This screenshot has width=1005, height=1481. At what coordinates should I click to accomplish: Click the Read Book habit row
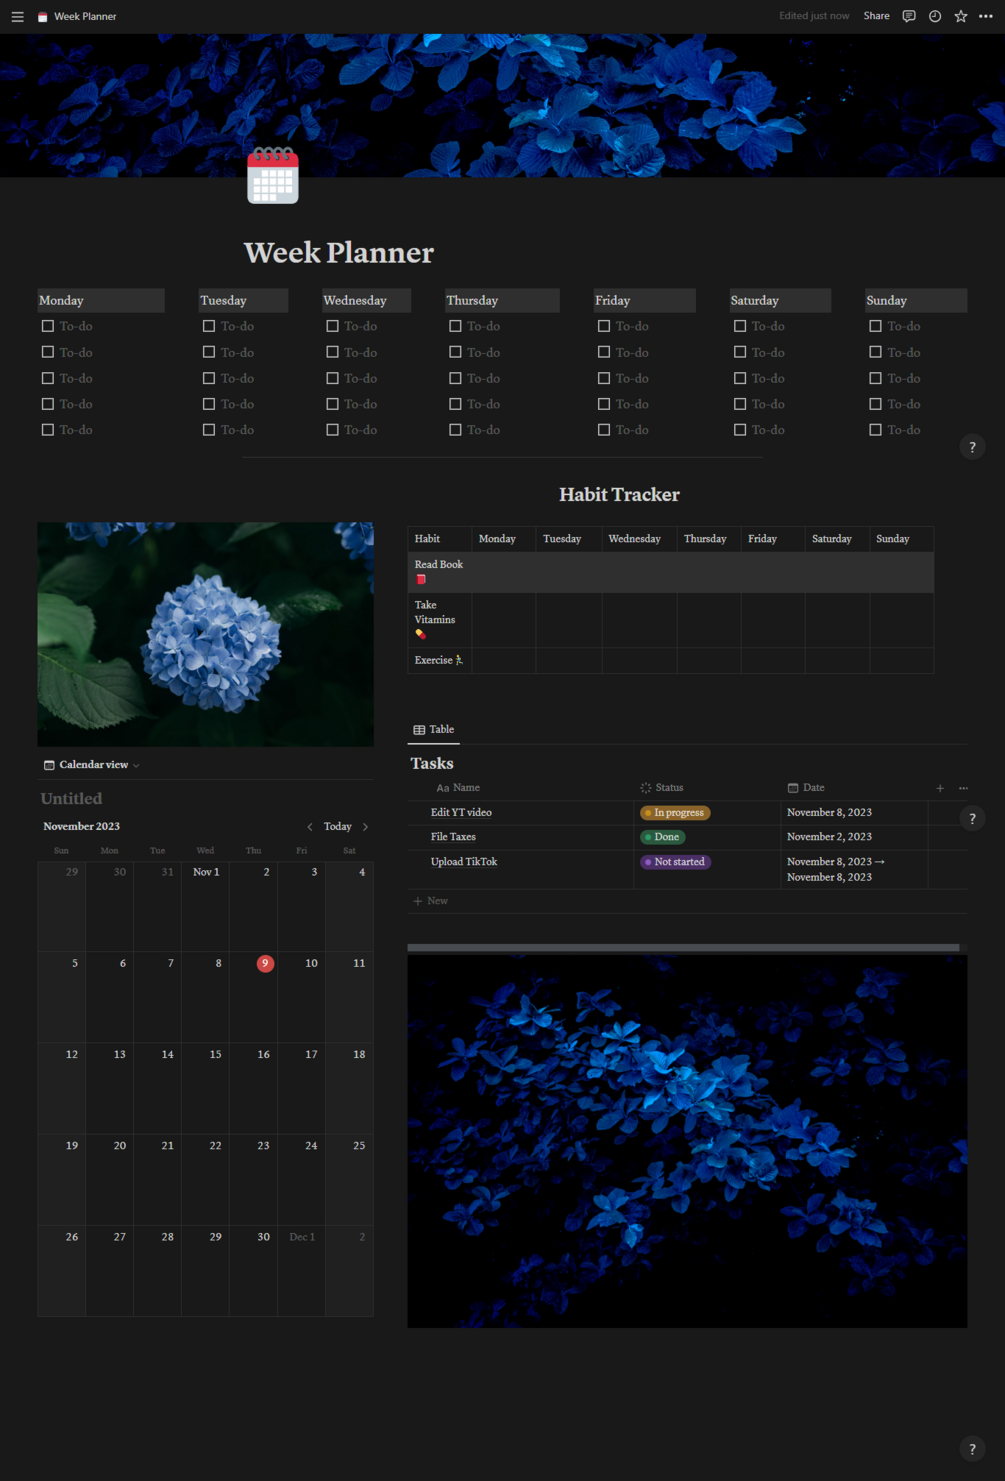coord(671,572)
